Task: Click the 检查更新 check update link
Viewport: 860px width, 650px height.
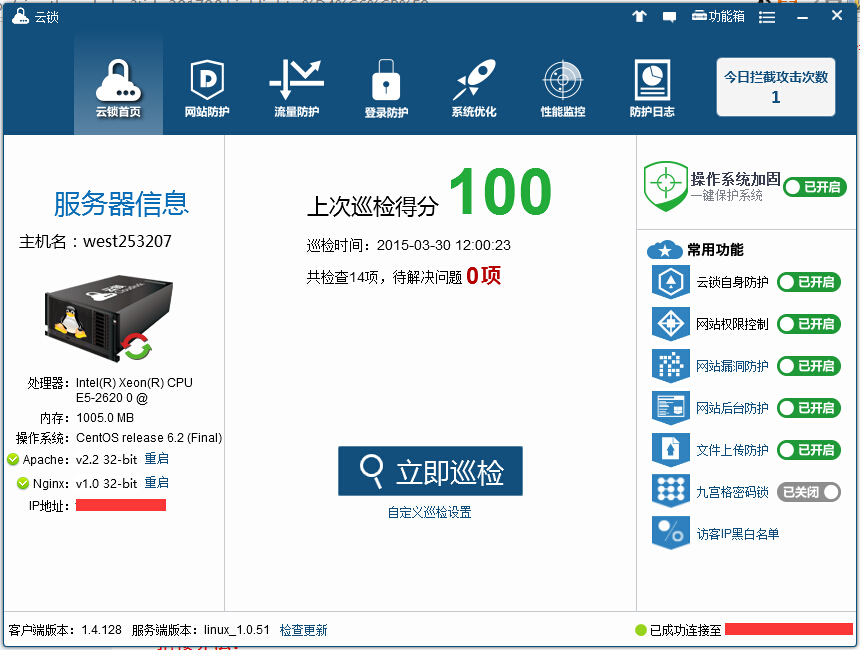Action: tap(303, 630)
